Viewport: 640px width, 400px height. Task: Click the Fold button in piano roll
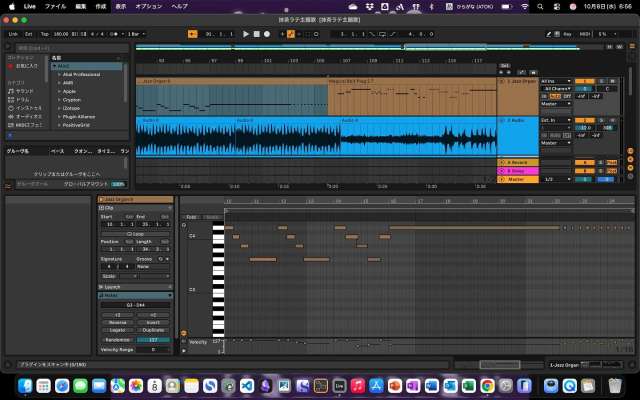[x=191, y=216]
